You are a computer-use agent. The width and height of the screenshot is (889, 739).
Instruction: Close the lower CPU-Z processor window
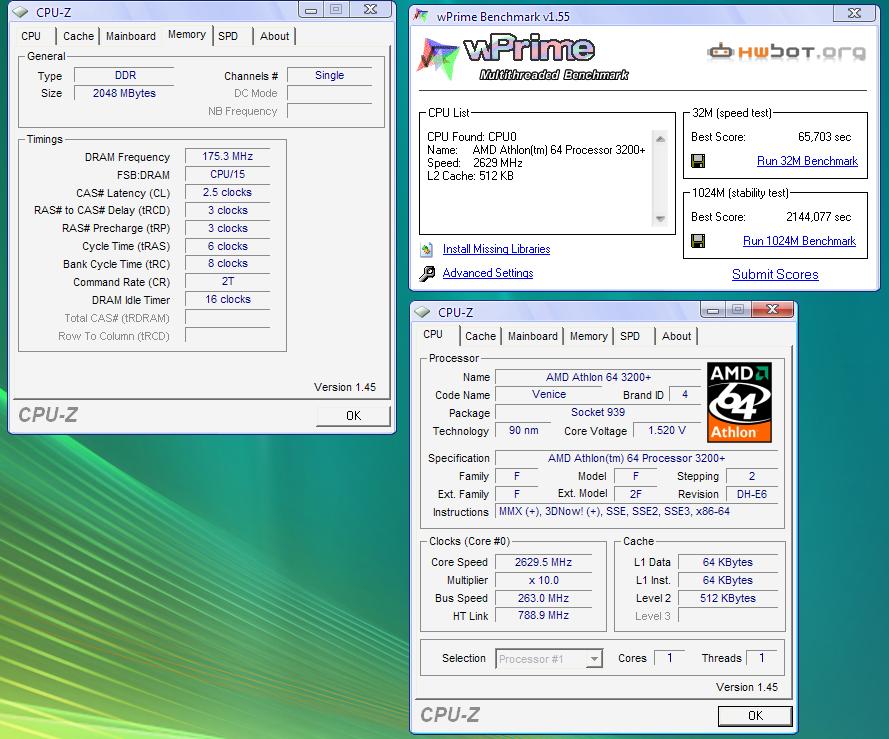tap(772, 309)
